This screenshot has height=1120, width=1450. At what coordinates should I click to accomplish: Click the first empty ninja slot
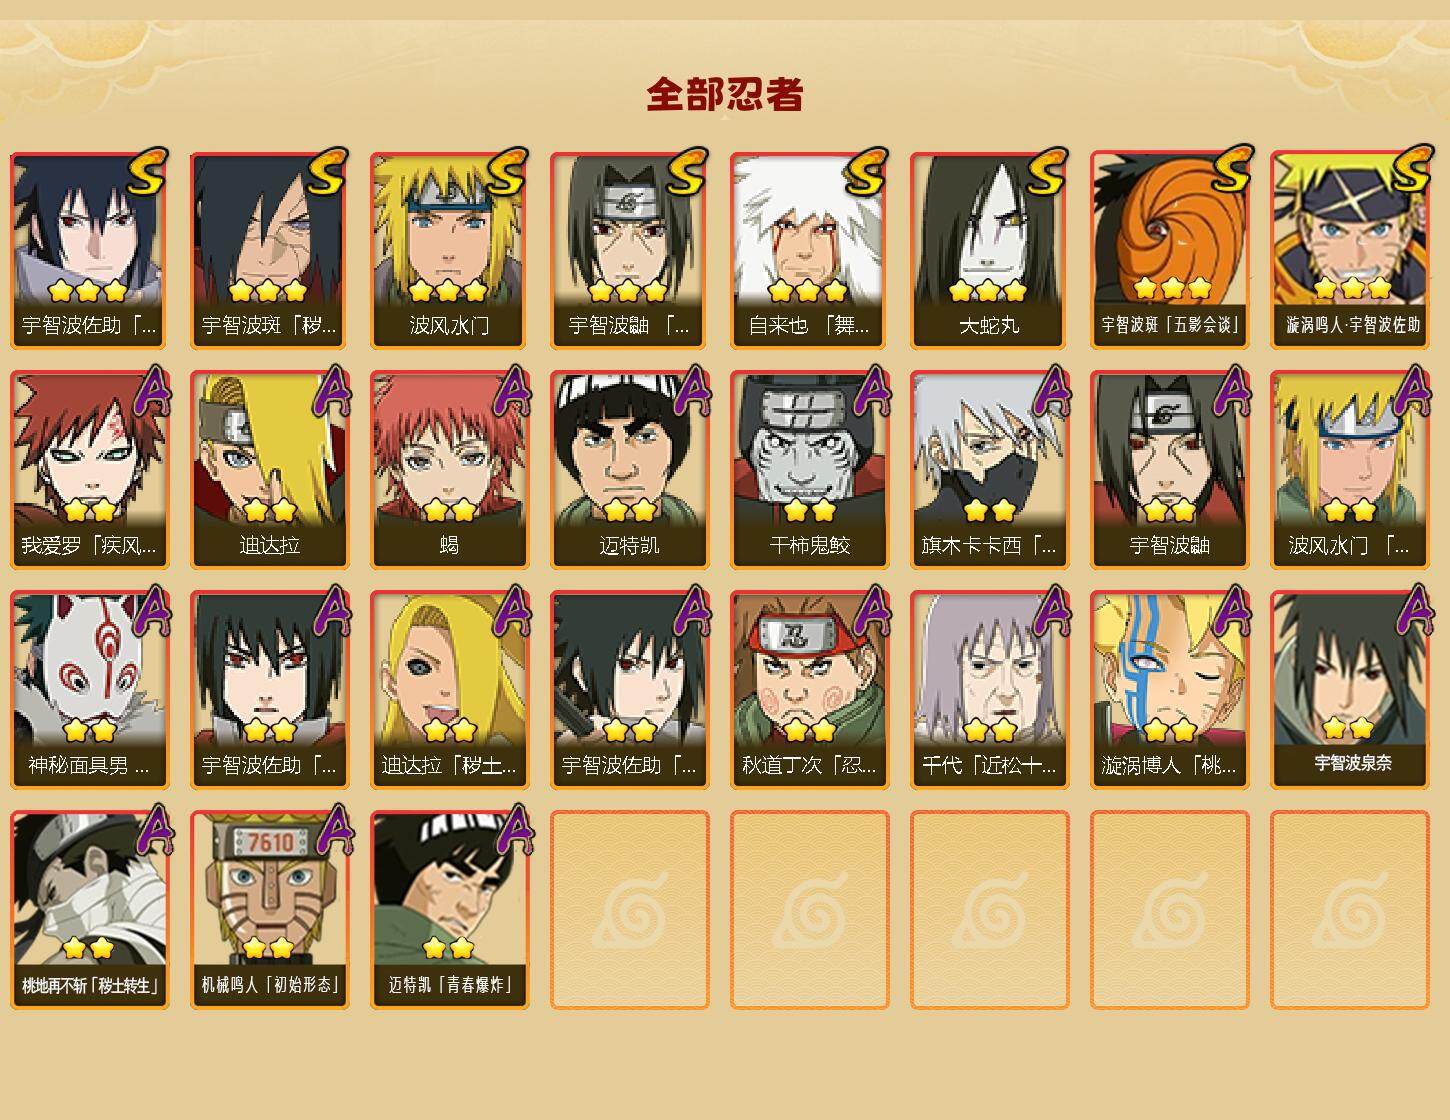point(629,910)
